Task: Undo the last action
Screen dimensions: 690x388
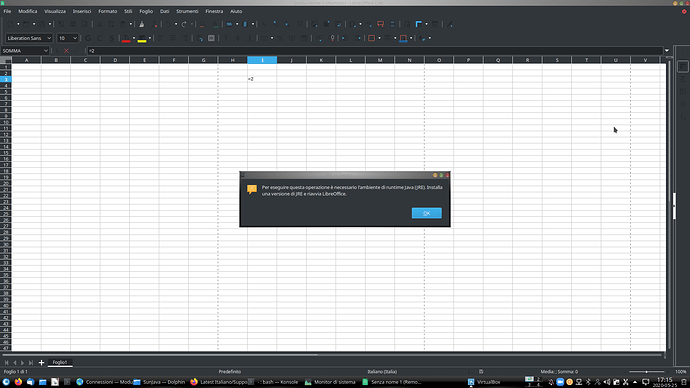Action: pos(168,24)
